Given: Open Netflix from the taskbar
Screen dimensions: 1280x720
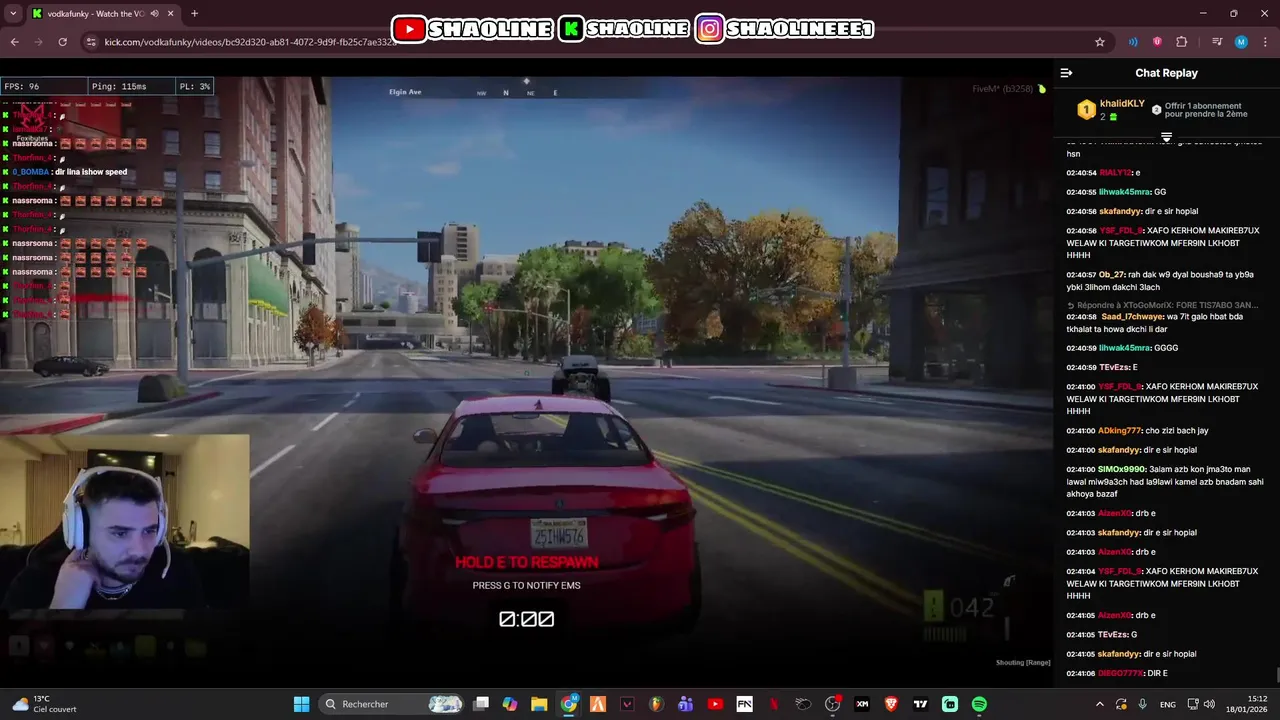Looking at the screenshot, I should point(773,704).
